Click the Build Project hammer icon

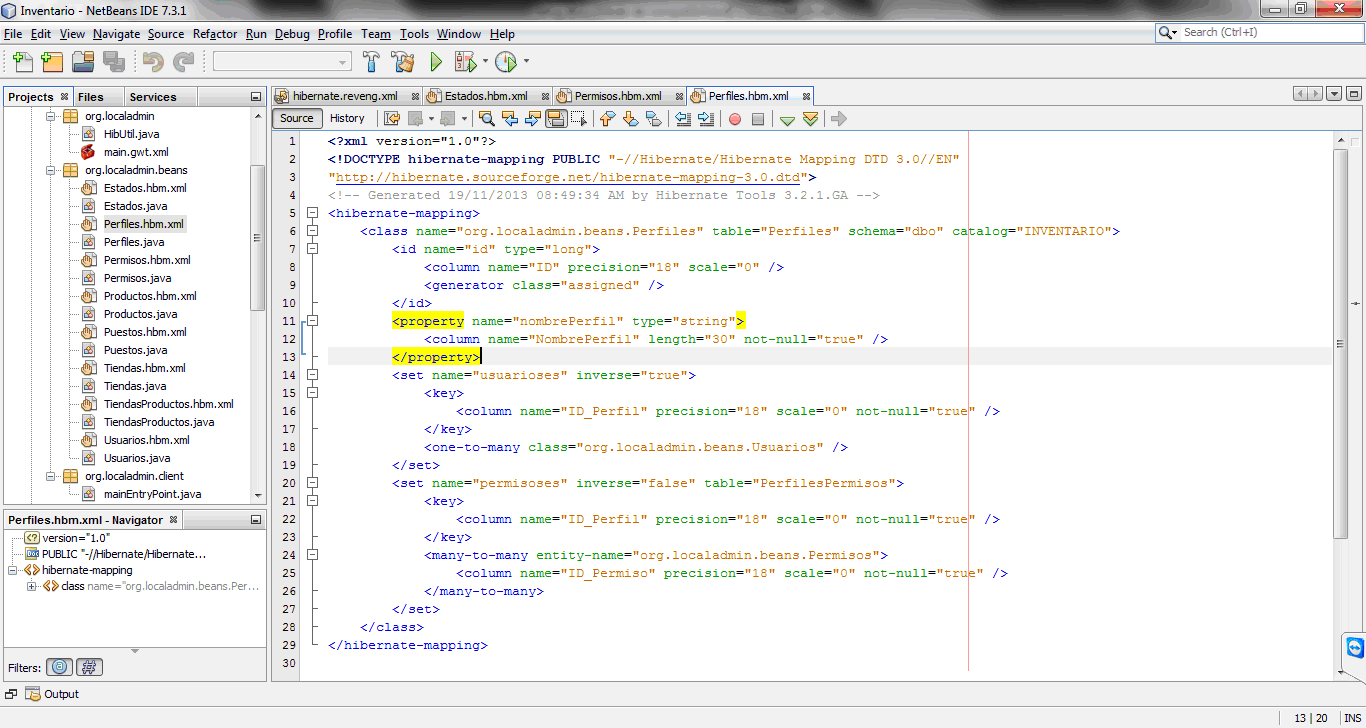click(x=370, y=61)
